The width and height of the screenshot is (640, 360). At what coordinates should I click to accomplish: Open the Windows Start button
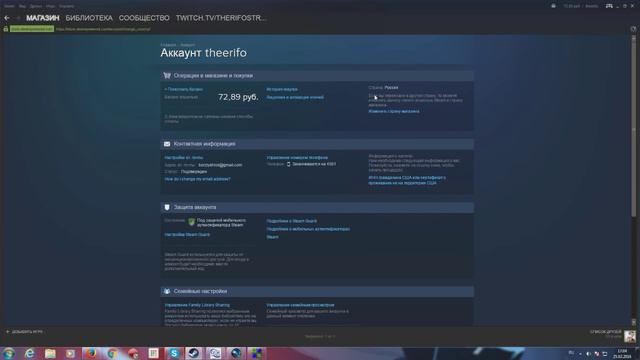8,353
